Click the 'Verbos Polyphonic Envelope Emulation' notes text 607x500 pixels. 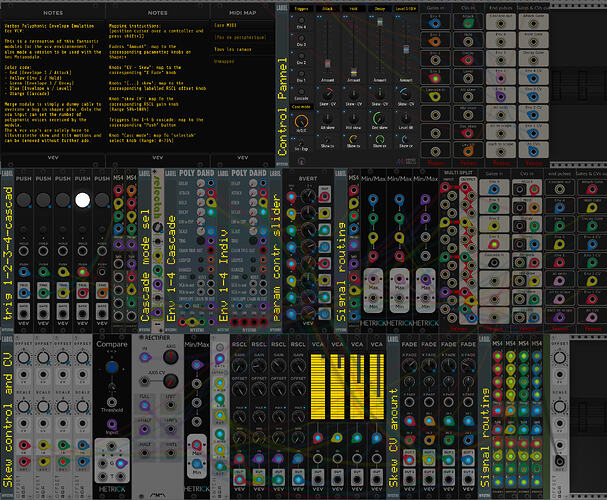49,28
